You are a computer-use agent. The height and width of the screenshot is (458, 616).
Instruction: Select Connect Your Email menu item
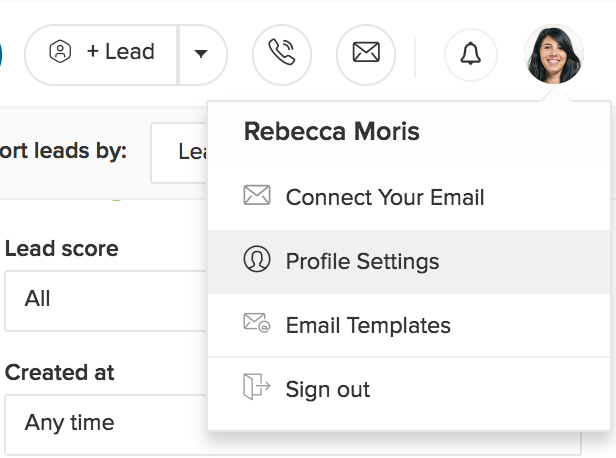(x=385, y=197)
